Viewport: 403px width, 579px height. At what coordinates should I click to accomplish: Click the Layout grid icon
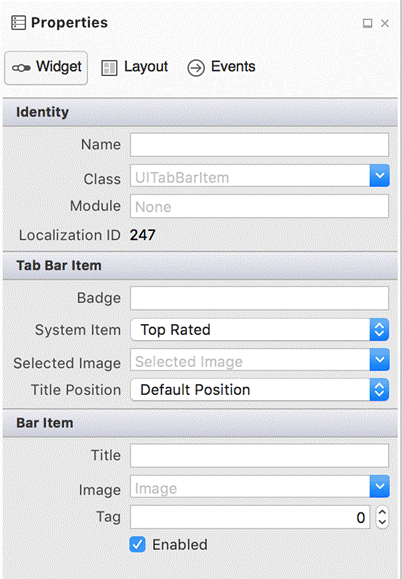109,68
